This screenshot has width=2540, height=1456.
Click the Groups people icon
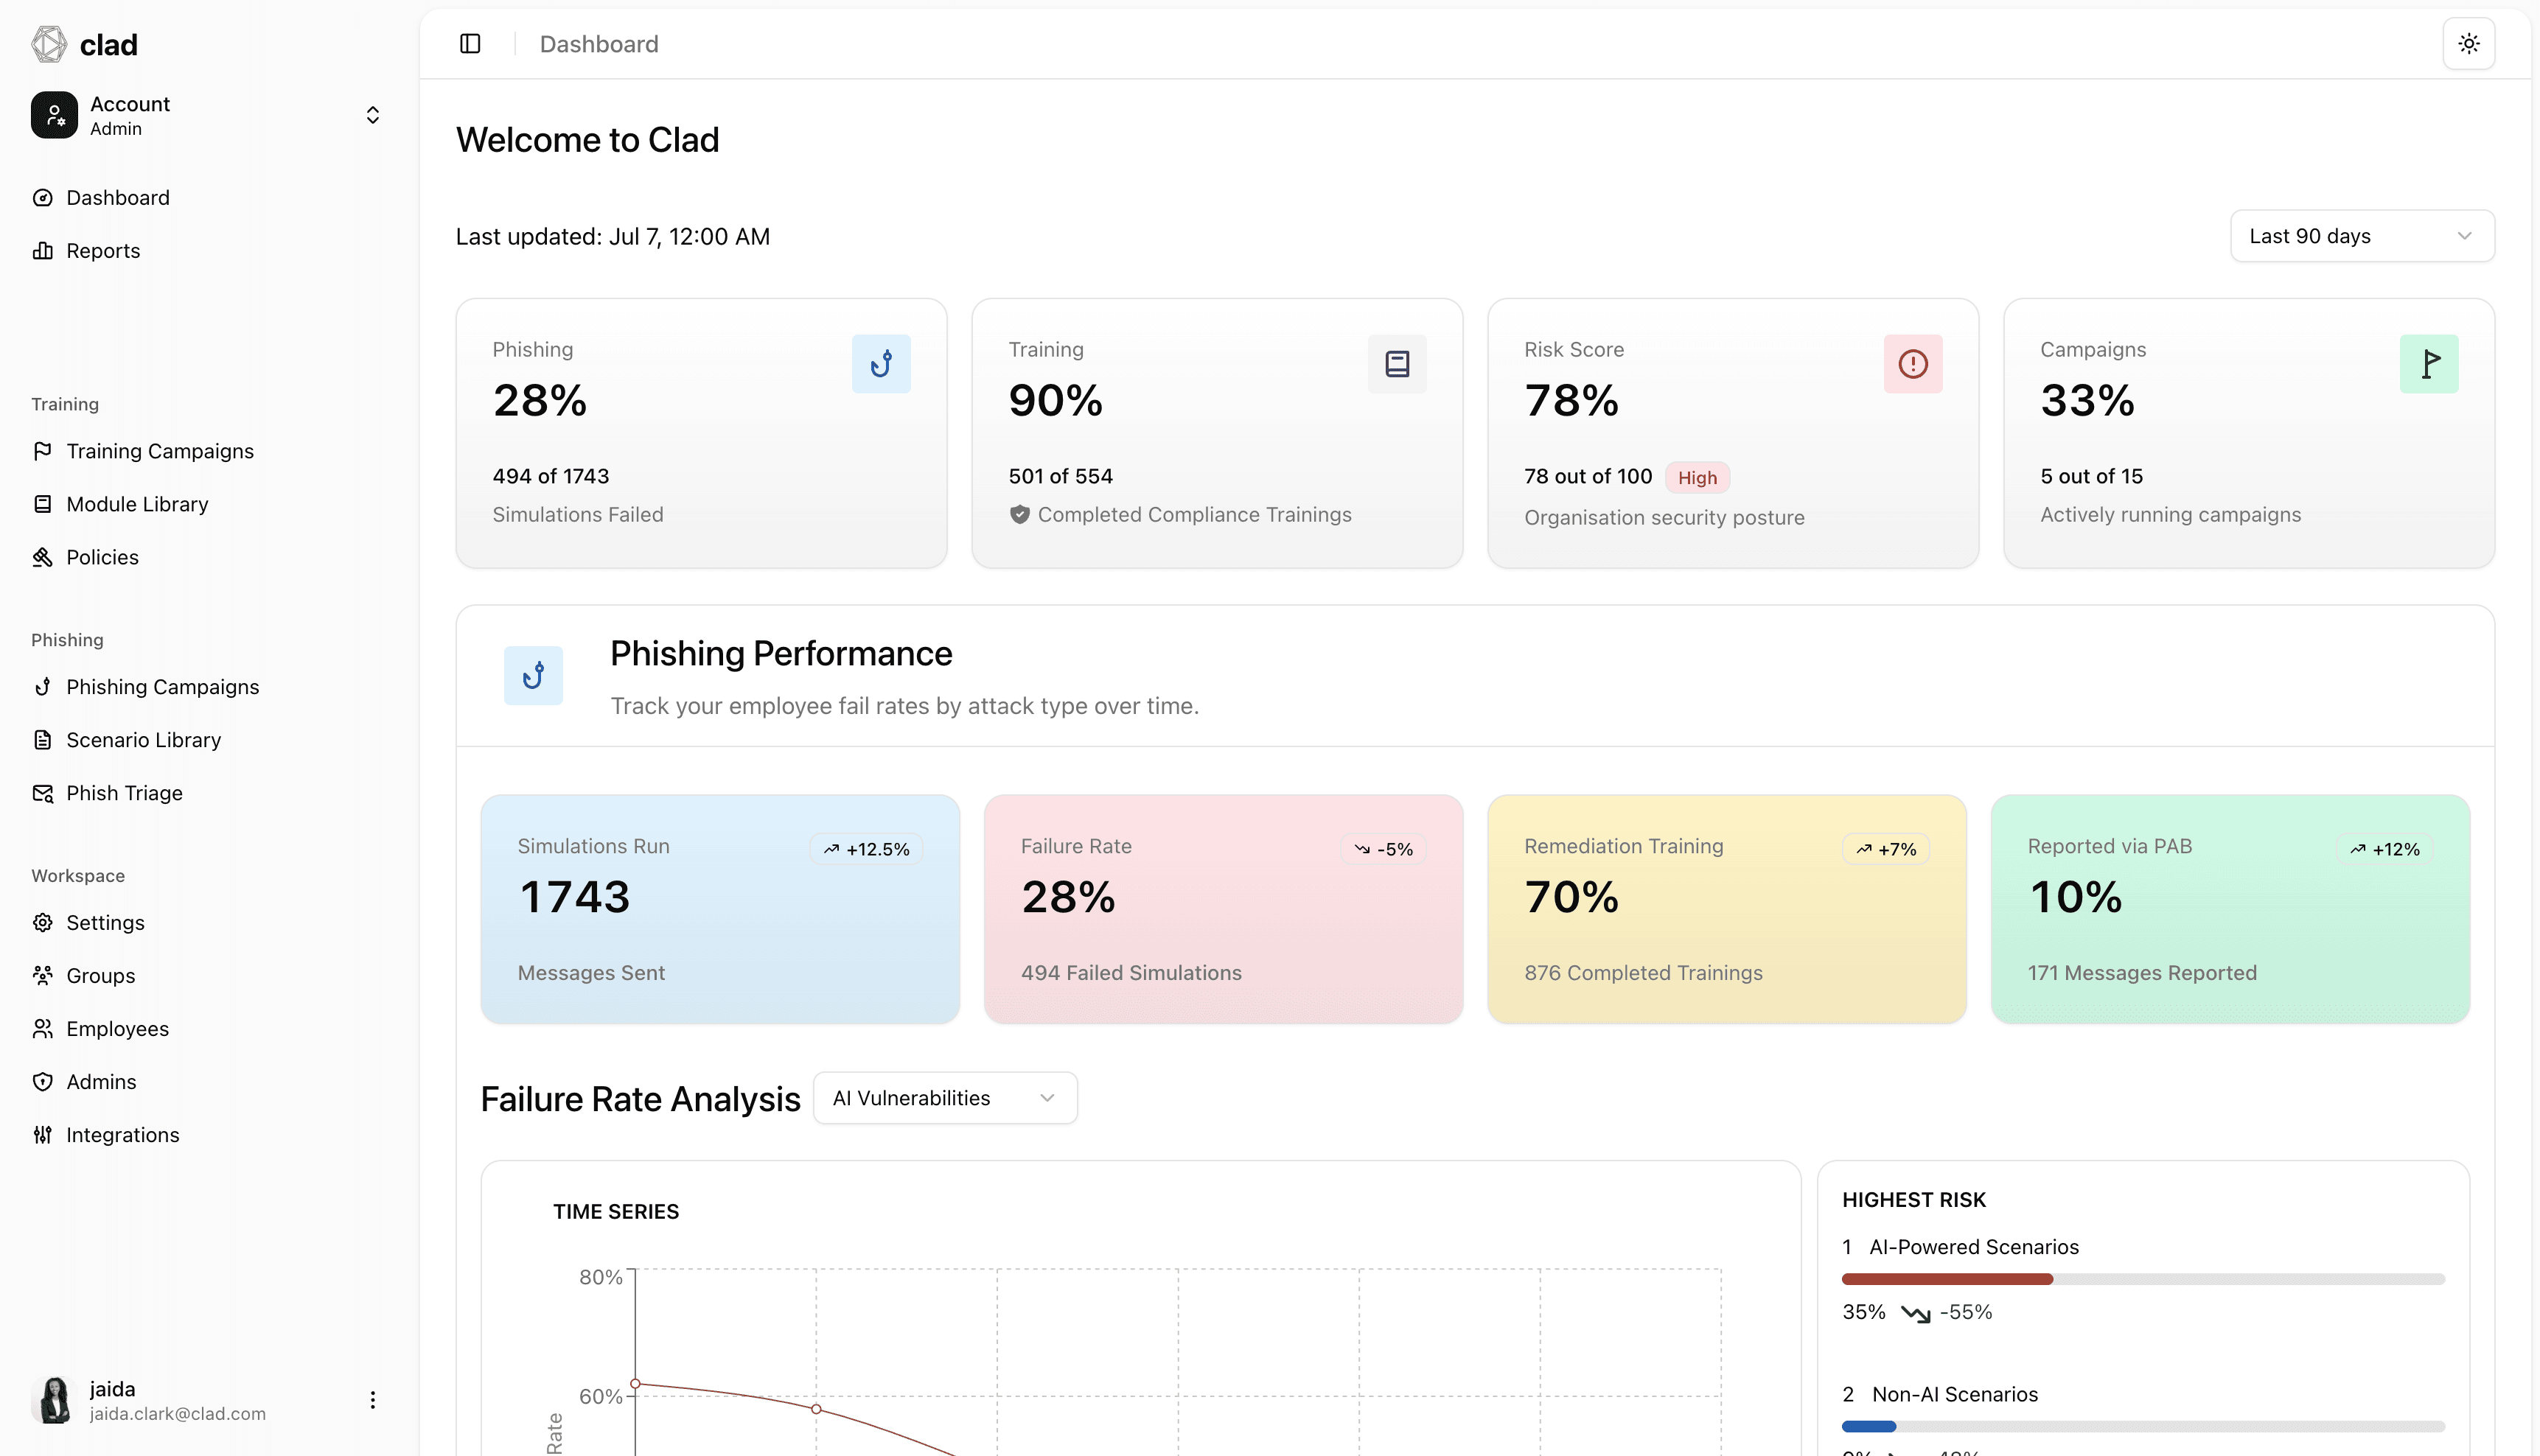42,976
